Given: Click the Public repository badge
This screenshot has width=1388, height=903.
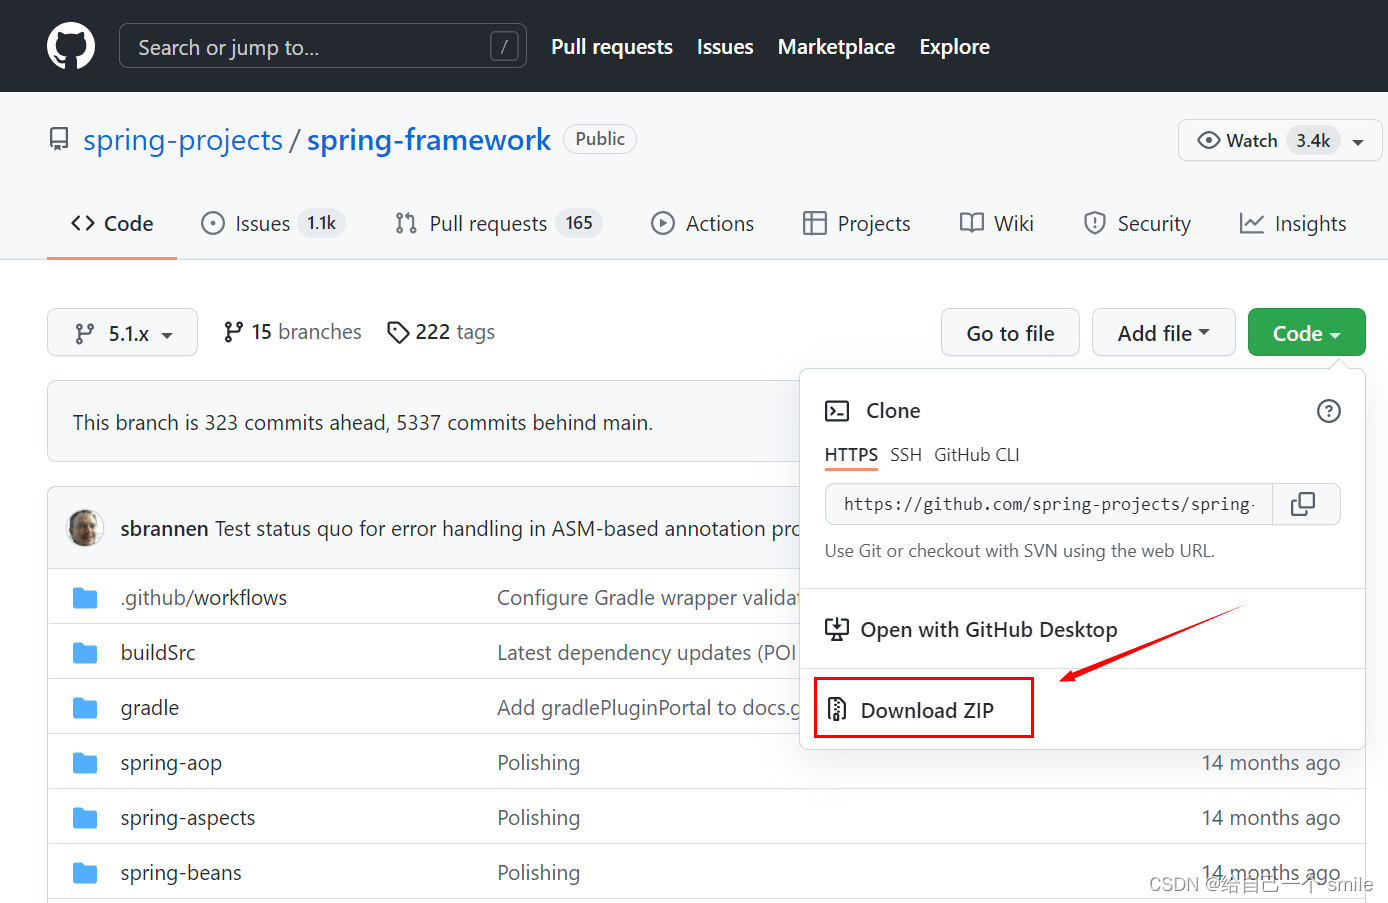Looking at the screenshot, I should tap(600, 139).
